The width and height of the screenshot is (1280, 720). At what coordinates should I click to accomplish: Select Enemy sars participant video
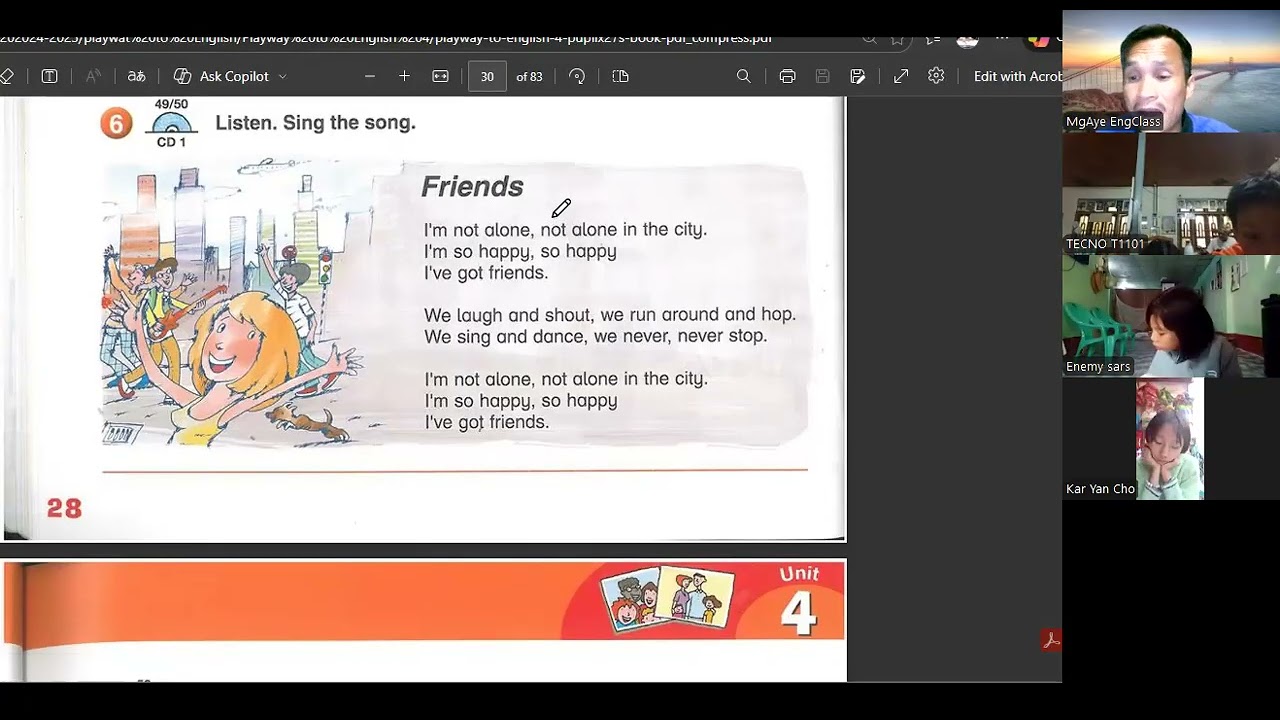pyautogui.click(x=1171, y=316)
